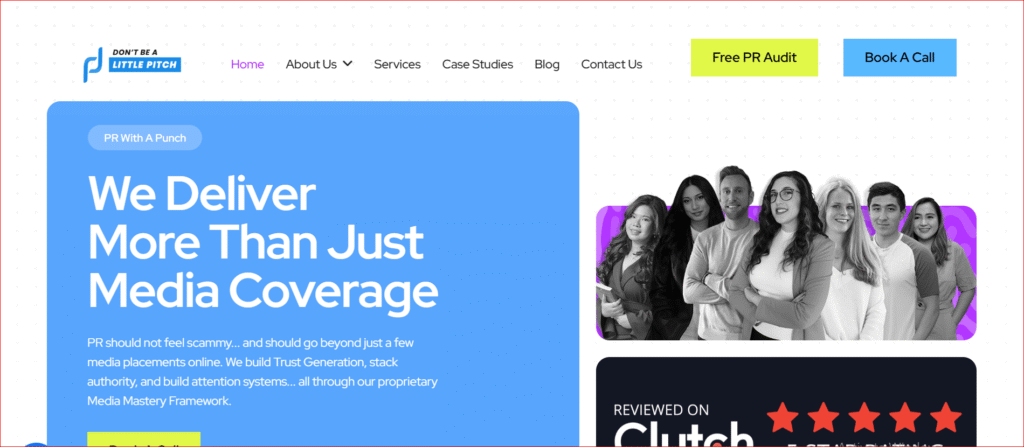
Task: Expand the chevron beside About Us
Action: (x=347, y=63)
